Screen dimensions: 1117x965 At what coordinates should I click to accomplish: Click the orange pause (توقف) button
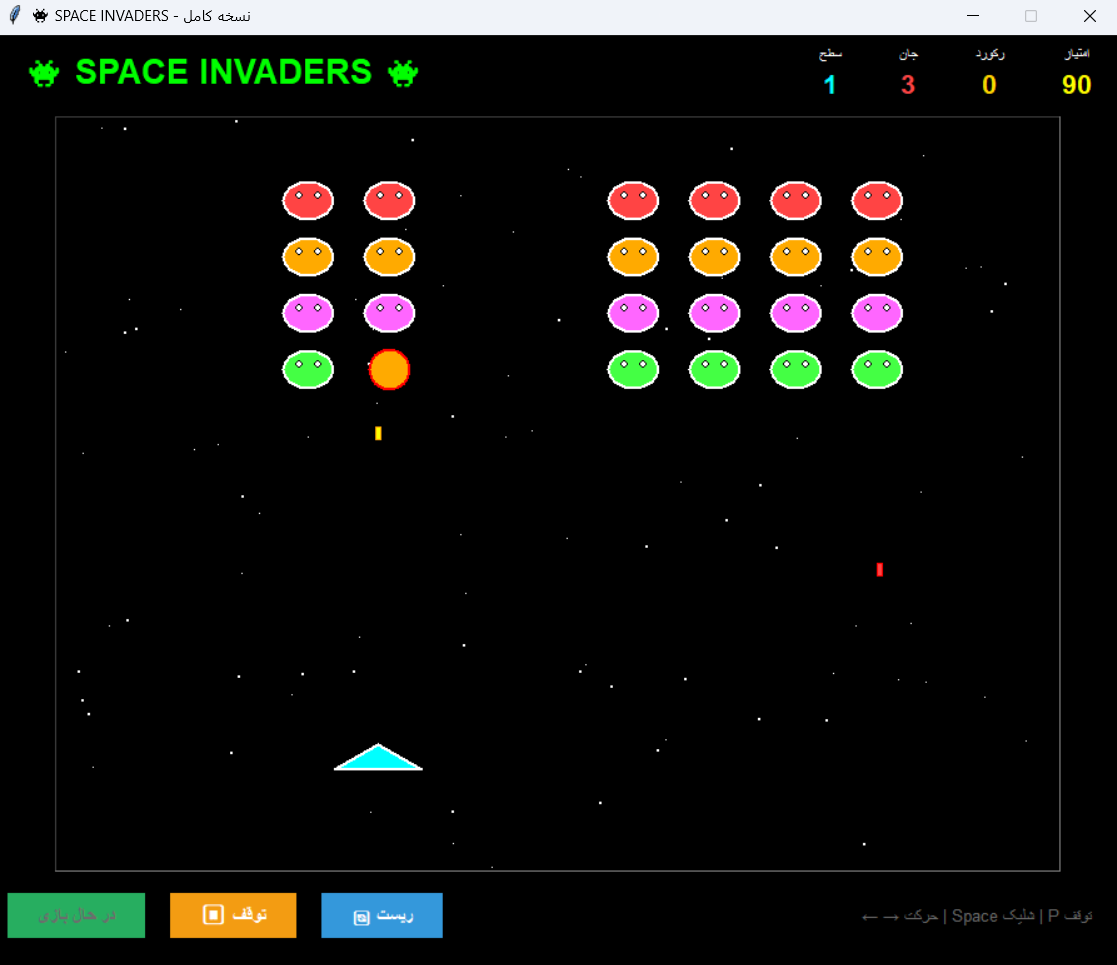[233, 915]
